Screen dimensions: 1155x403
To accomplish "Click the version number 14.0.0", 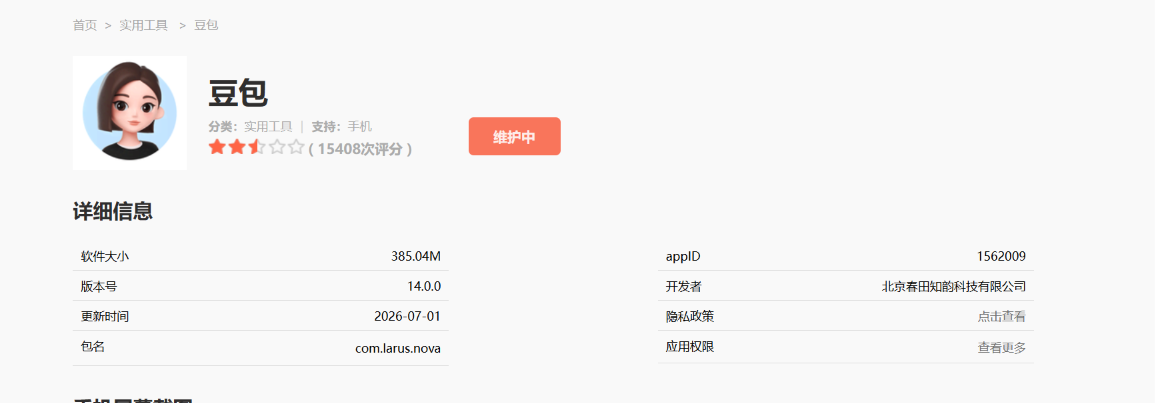I will [x=424, y=287].
